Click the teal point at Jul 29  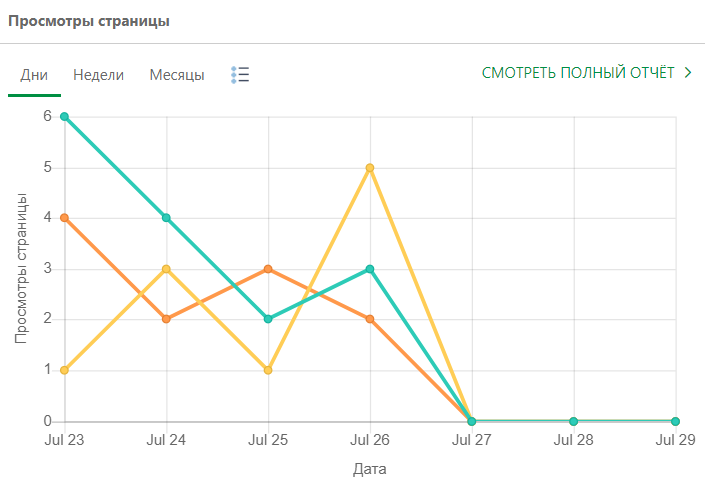pos(675,421)
